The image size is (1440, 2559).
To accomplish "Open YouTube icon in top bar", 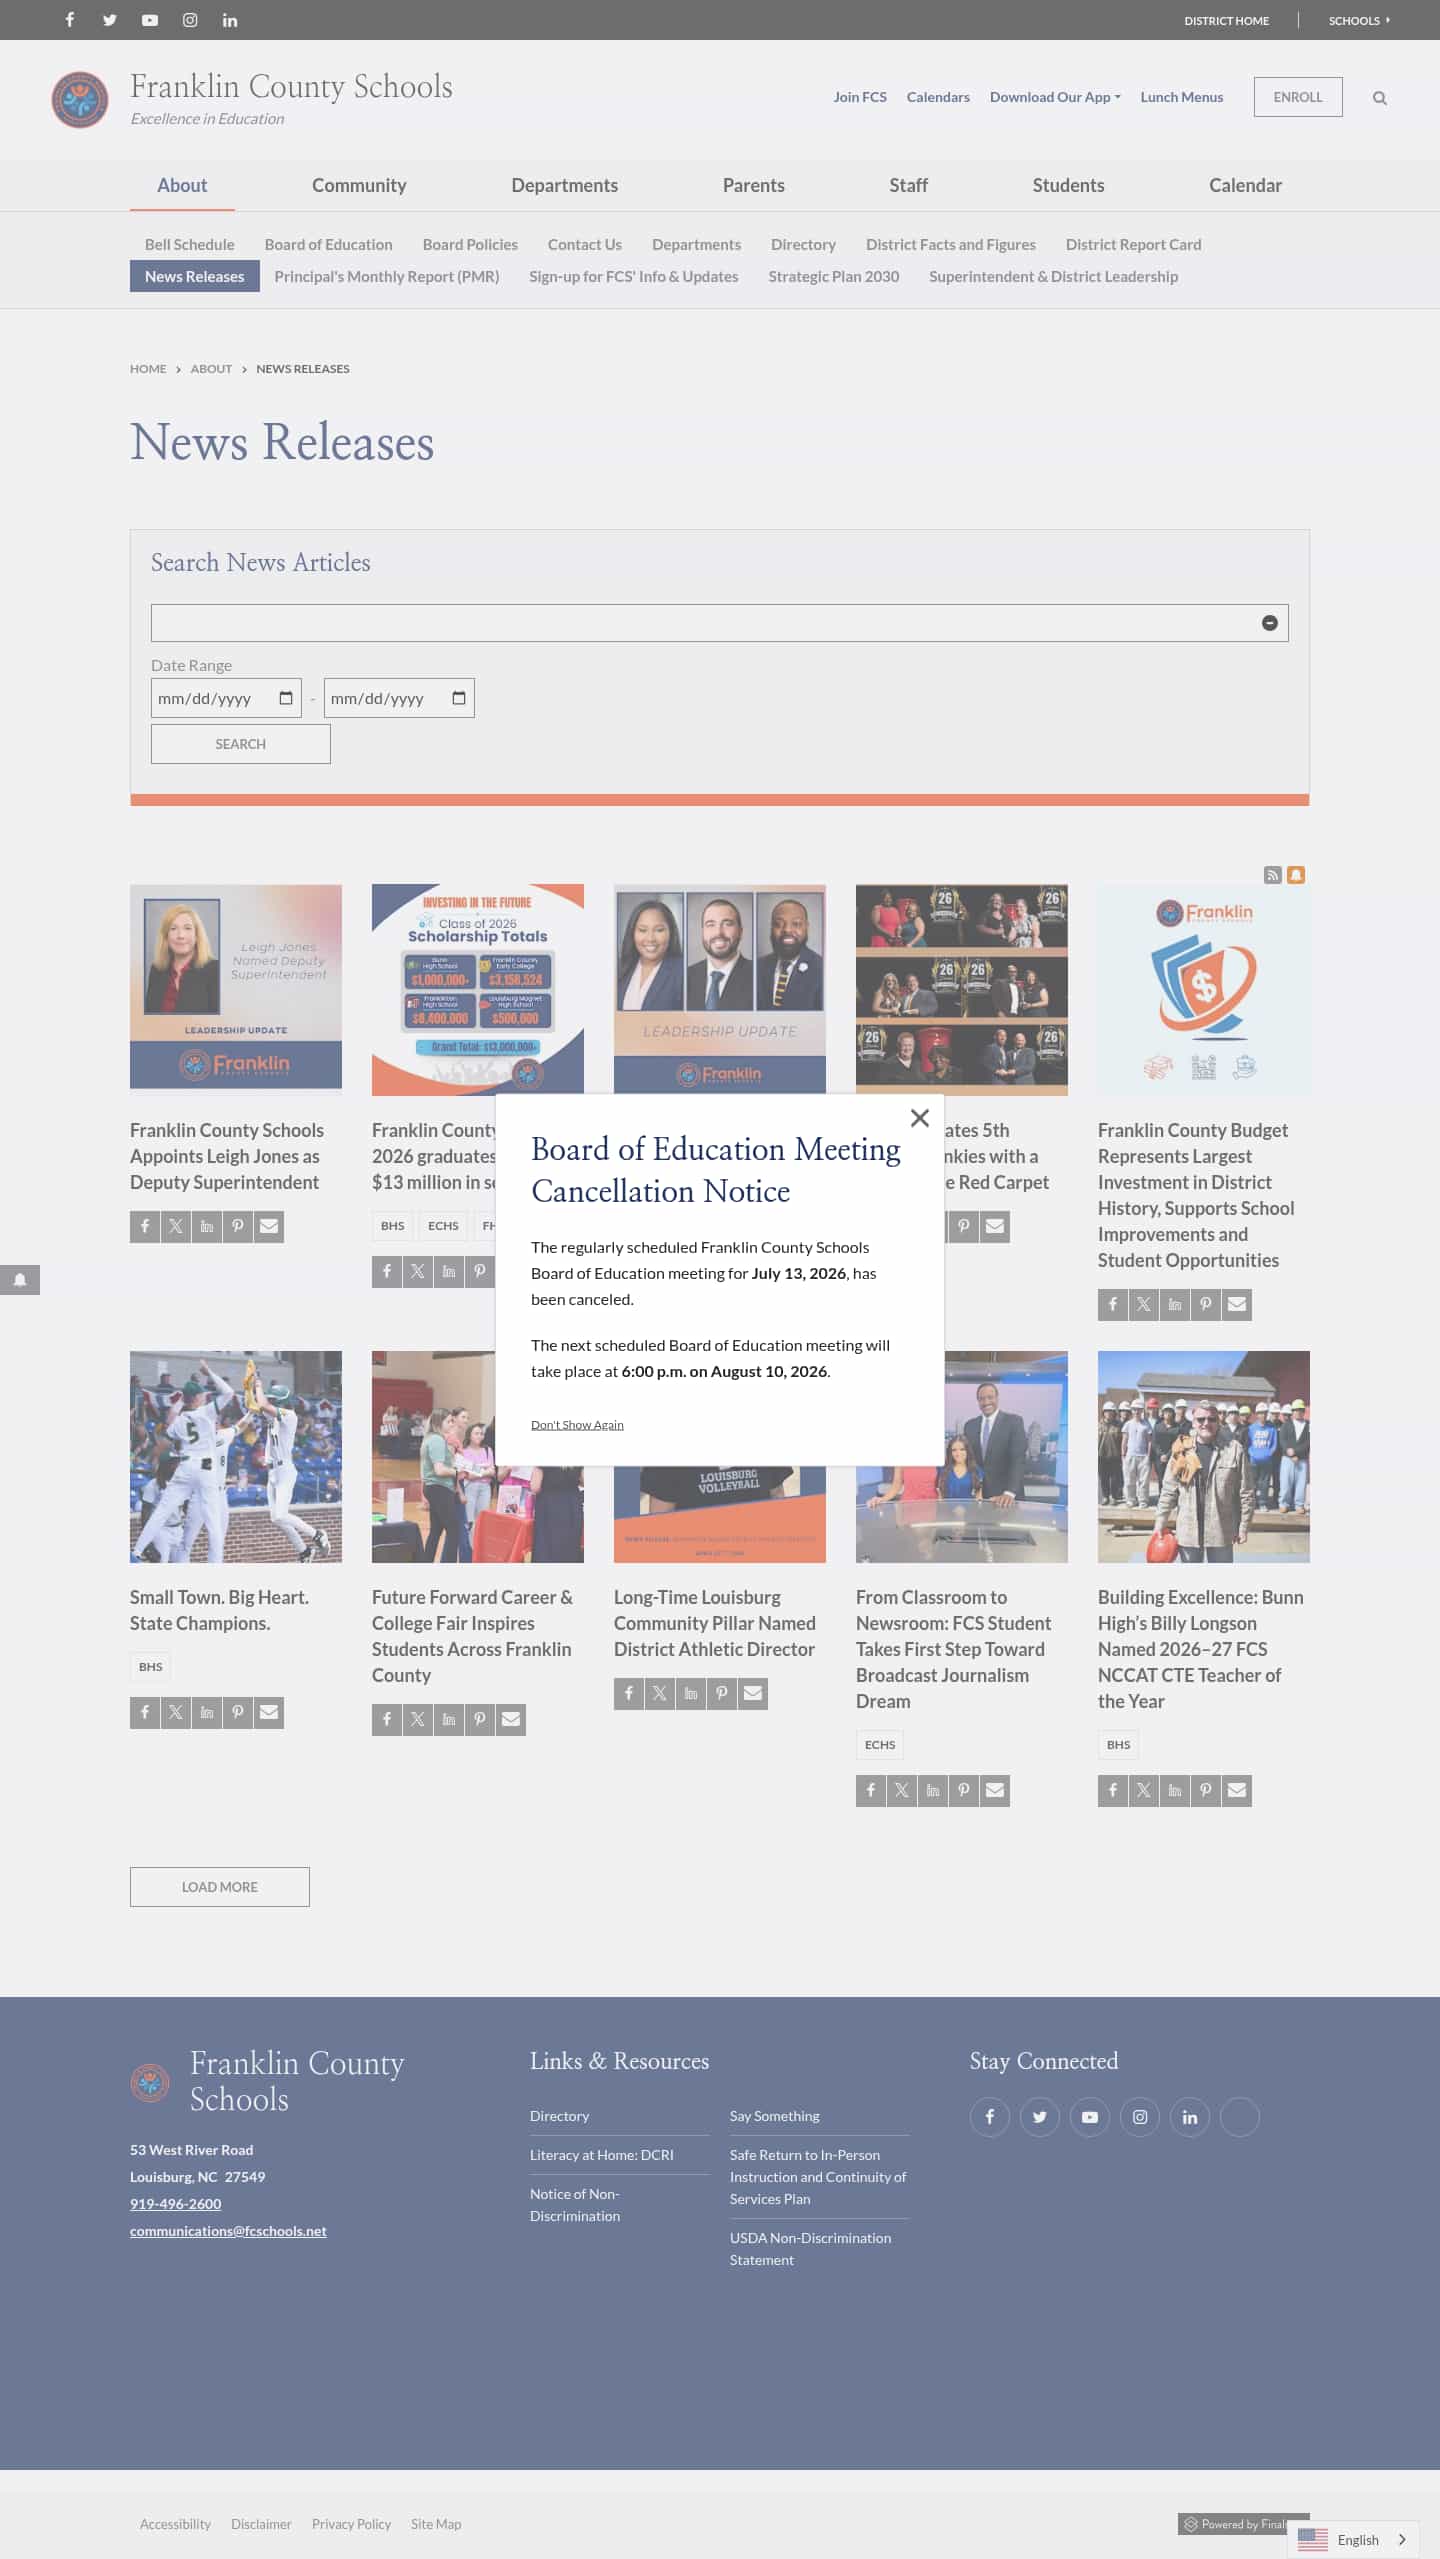I will (150, 20).
